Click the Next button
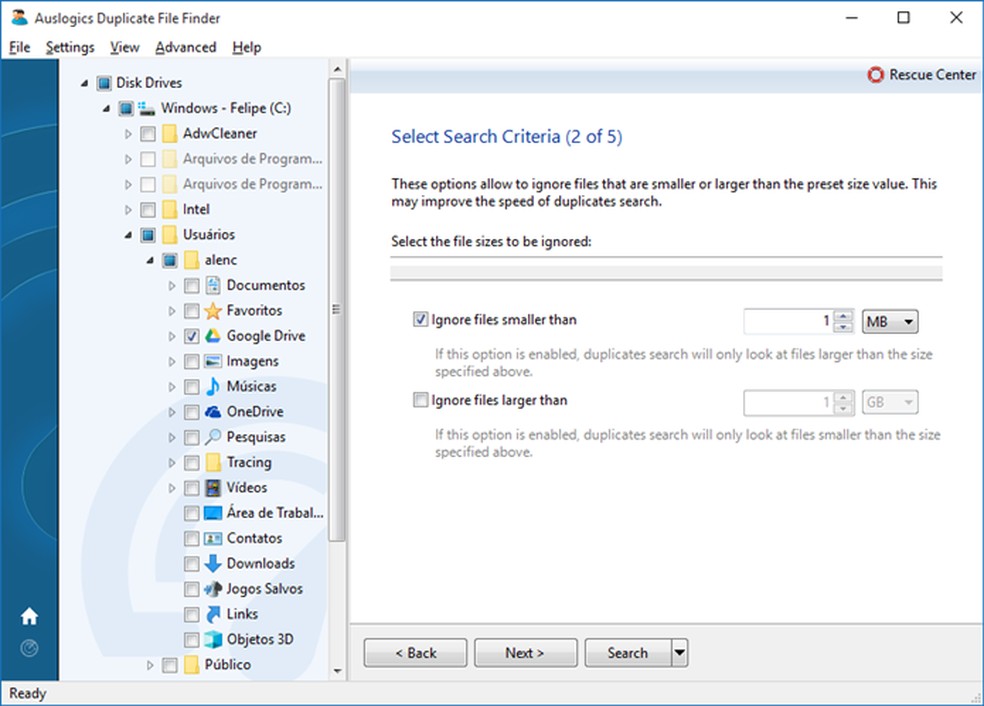 525,653
